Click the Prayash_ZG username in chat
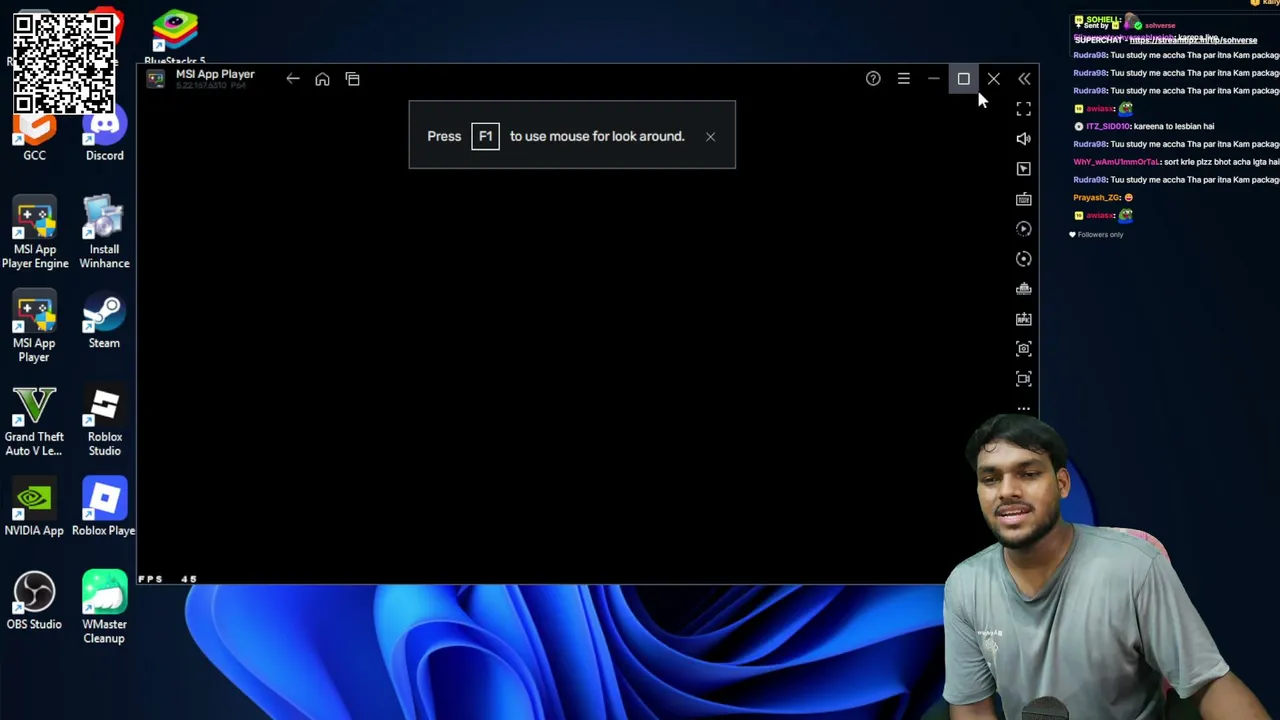 [1096, 198]
